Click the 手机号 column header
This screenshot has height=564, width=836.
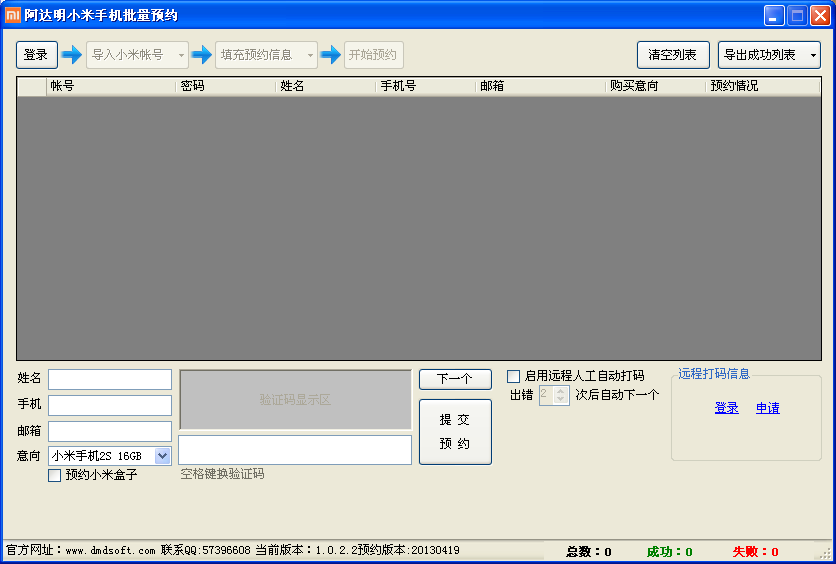pyautogui.click(x=425, y=86)
